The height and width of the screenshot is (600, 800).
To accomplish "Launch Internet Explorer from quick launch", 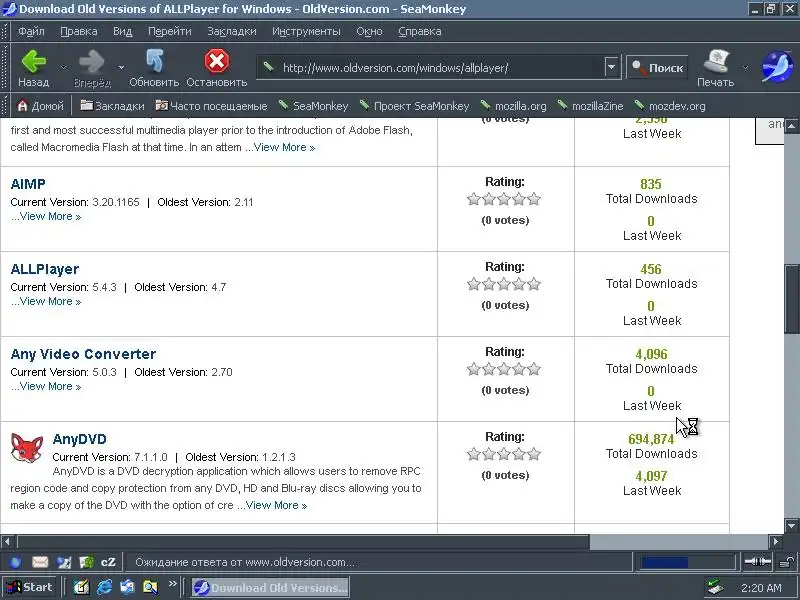I will point(104,587).
